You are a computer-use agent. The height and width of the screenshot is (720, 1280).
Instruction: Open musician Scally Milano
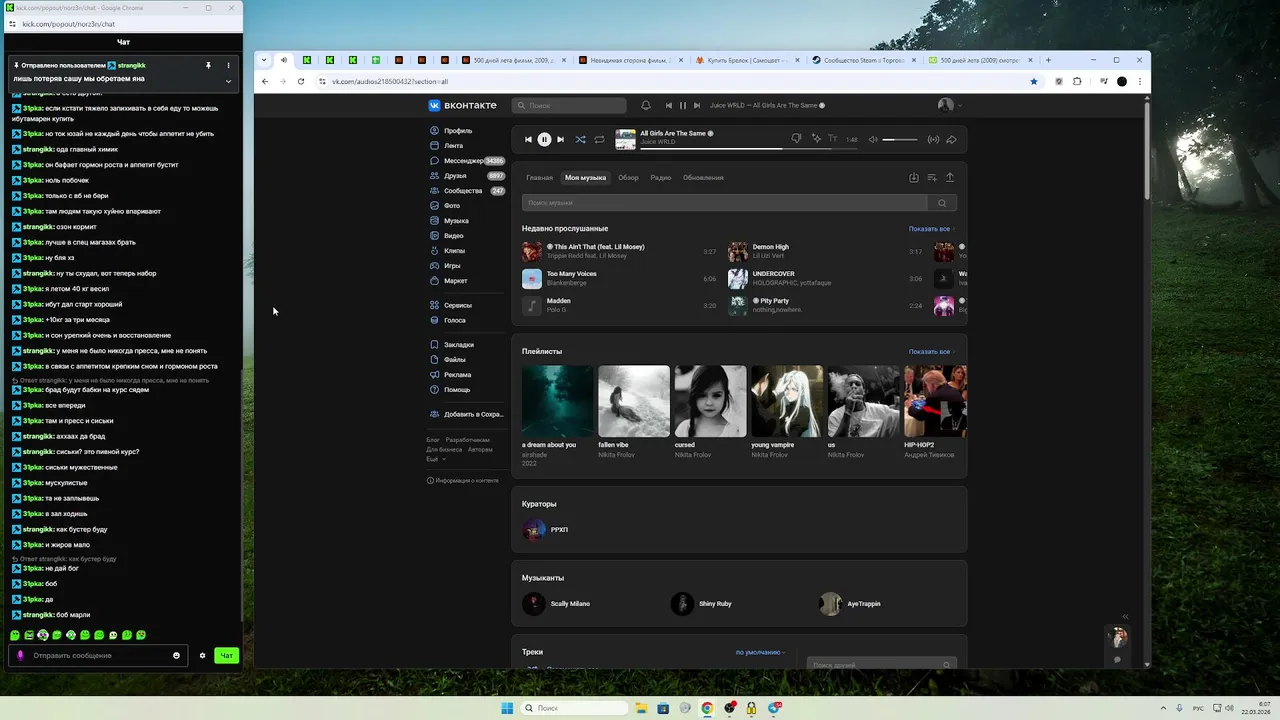pos(556,604)
